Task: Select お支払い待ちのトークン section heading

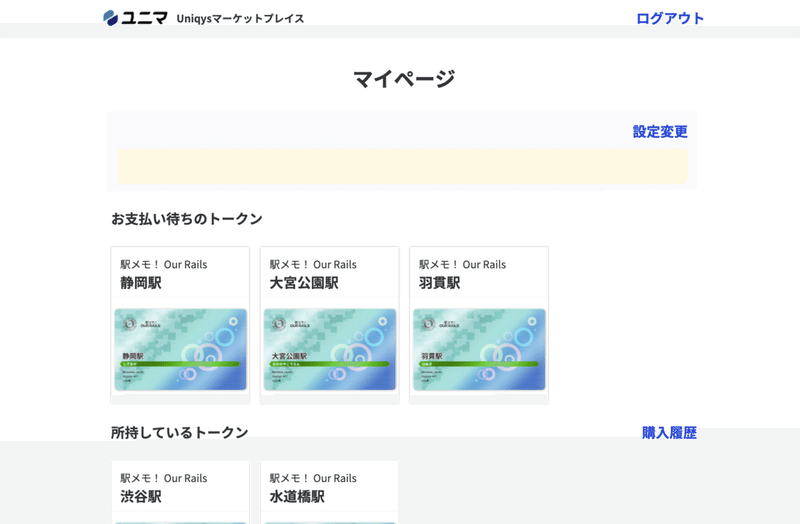Action: click(187, 219)
